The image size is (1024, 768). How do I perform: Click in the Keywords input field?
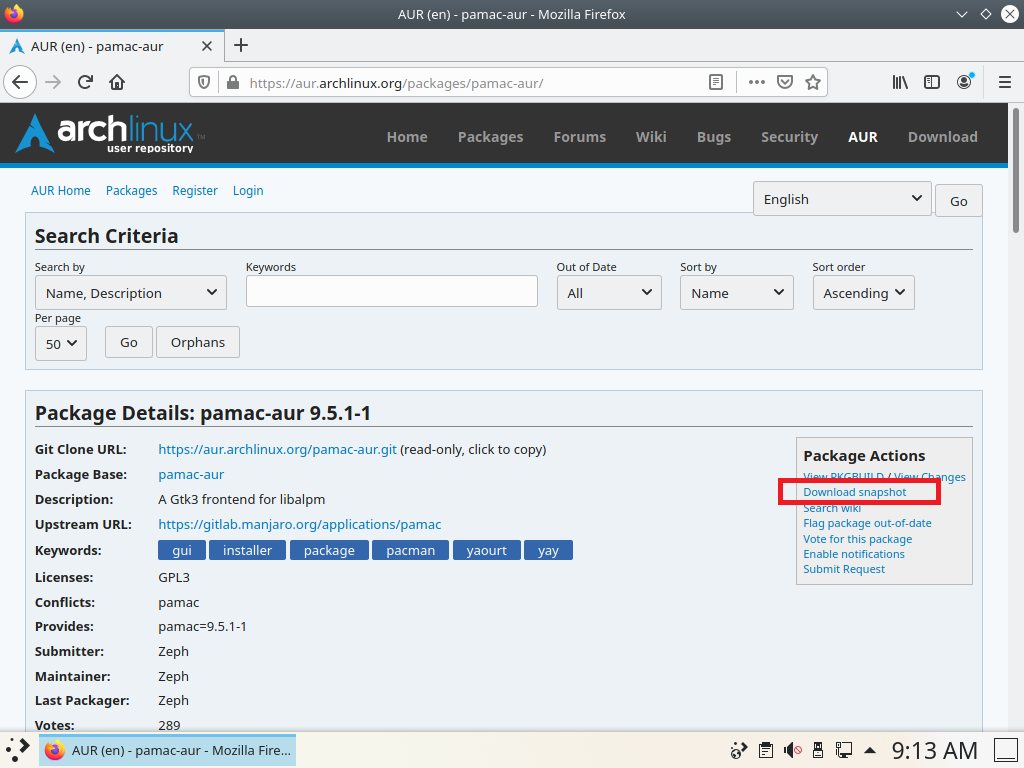(x=392, y=291)
